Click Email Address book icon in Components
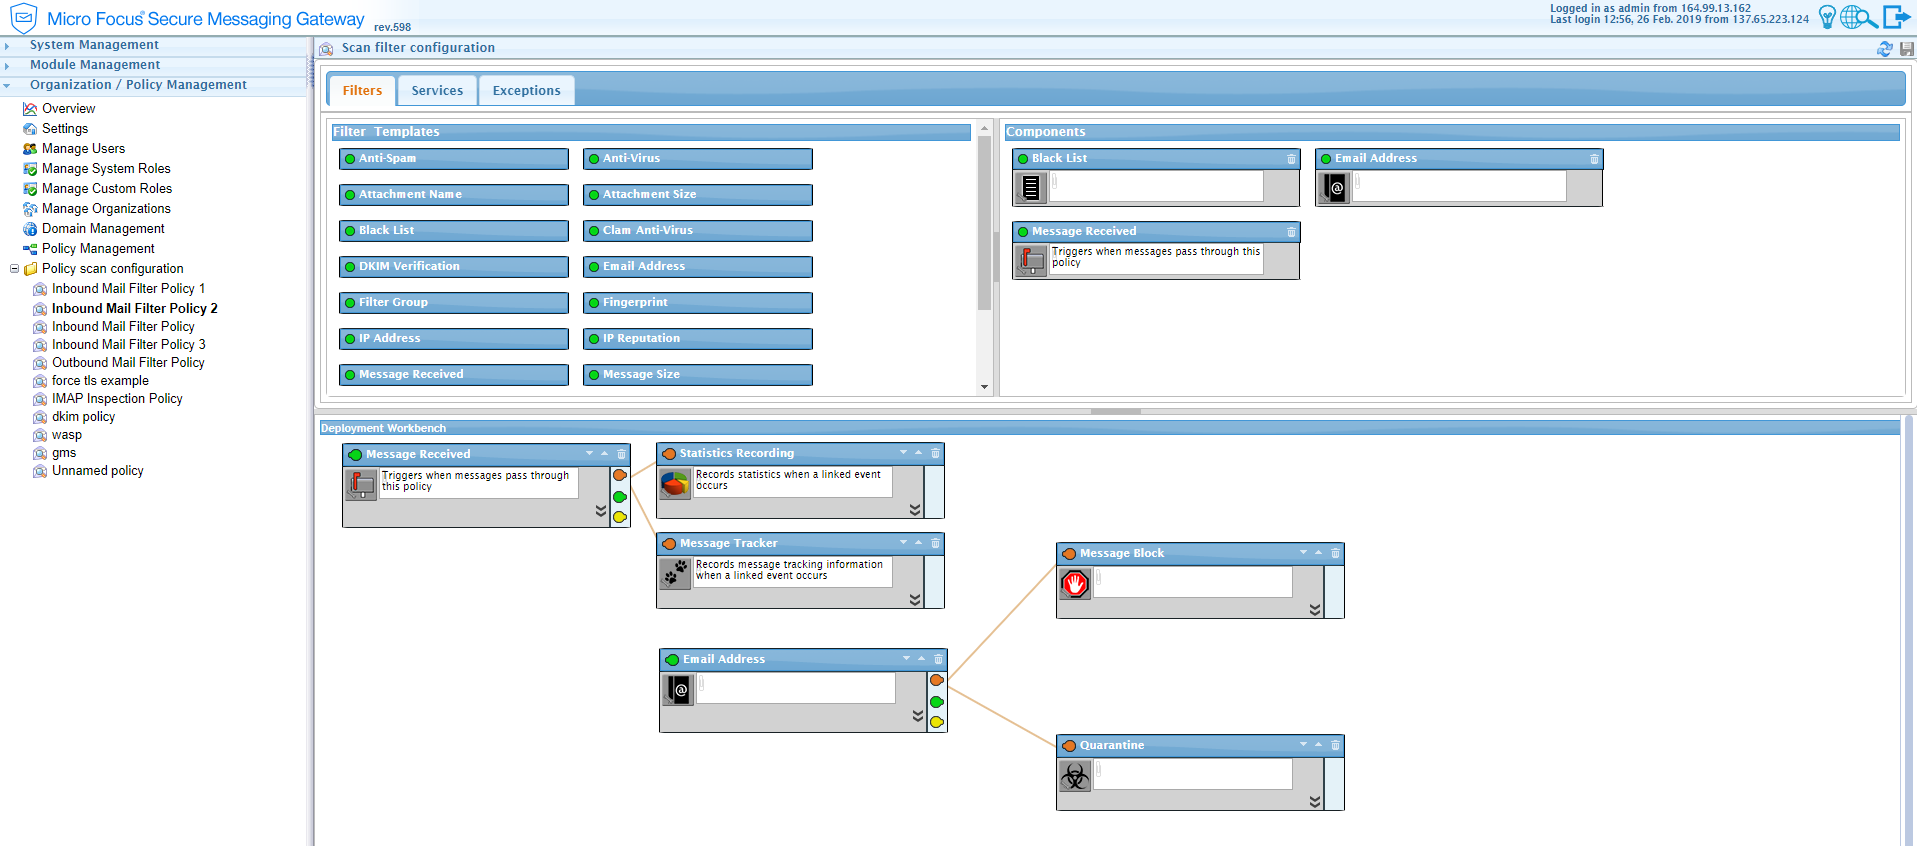Image resolution: width=1917 pixels, height=846 pixels. coord(1334,187)
